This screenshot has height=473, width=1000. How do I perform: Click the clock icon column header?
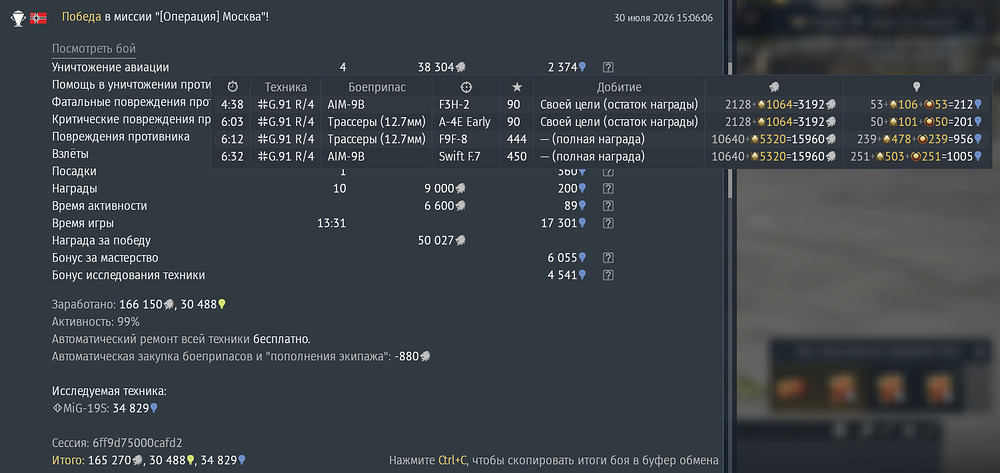(x=232, y=87)
